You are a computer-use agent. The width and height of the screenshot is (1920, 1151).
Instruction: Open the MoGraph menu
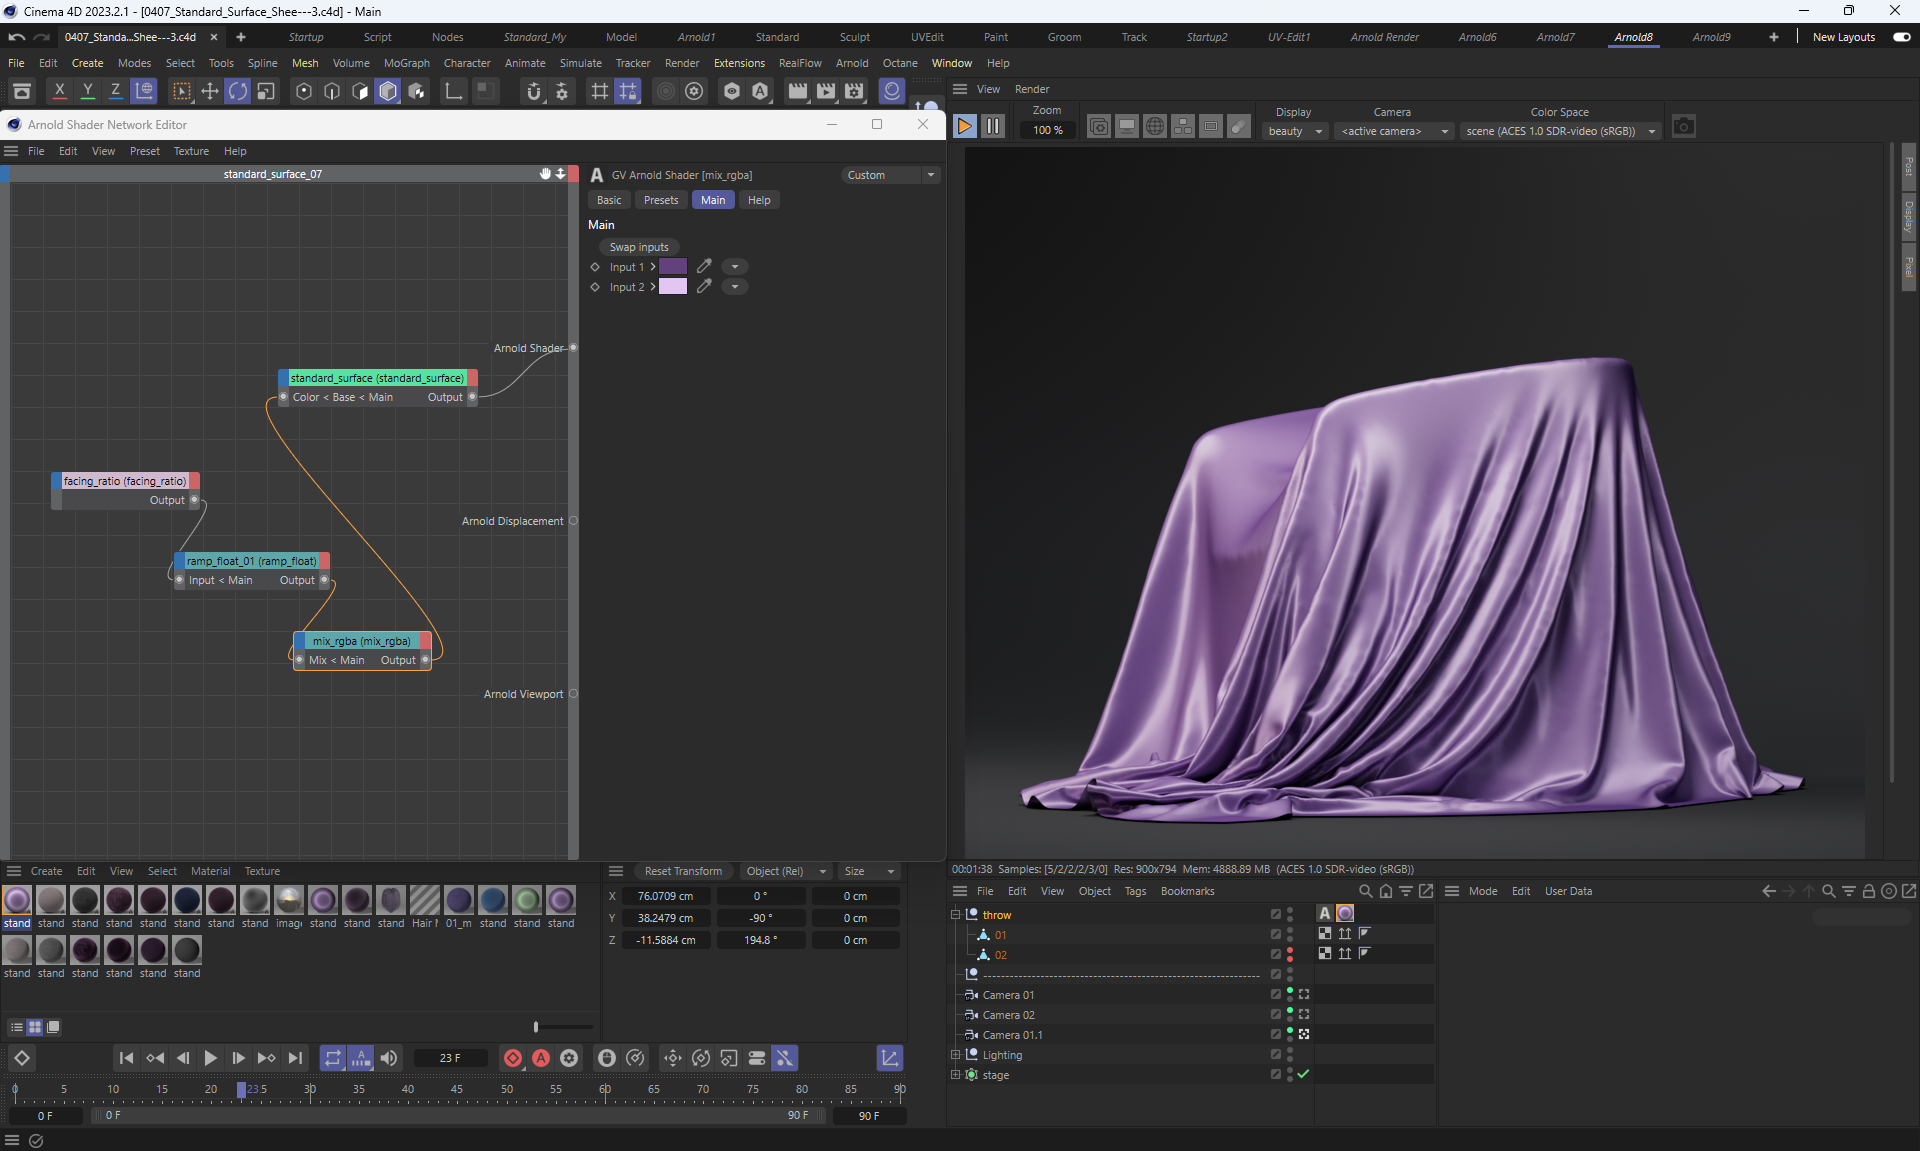pyautogui.click(x=406, y=63)
